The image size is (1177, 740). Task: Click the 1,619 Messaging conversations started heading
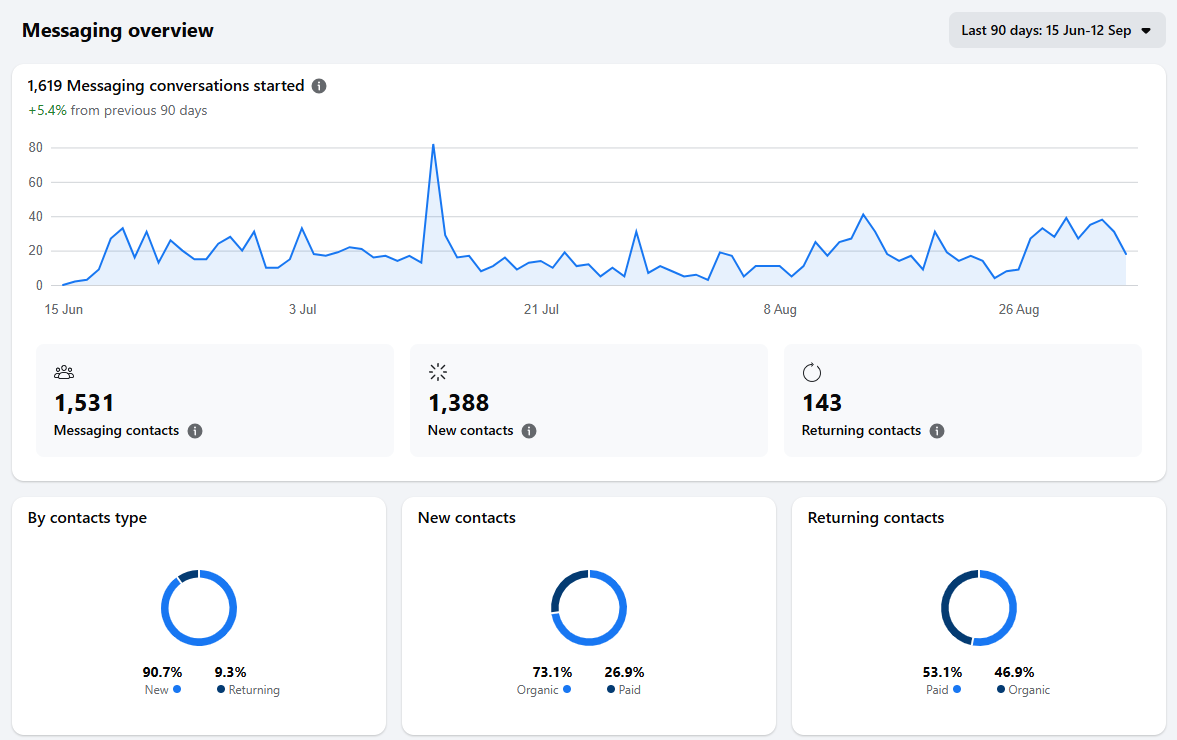166,86
